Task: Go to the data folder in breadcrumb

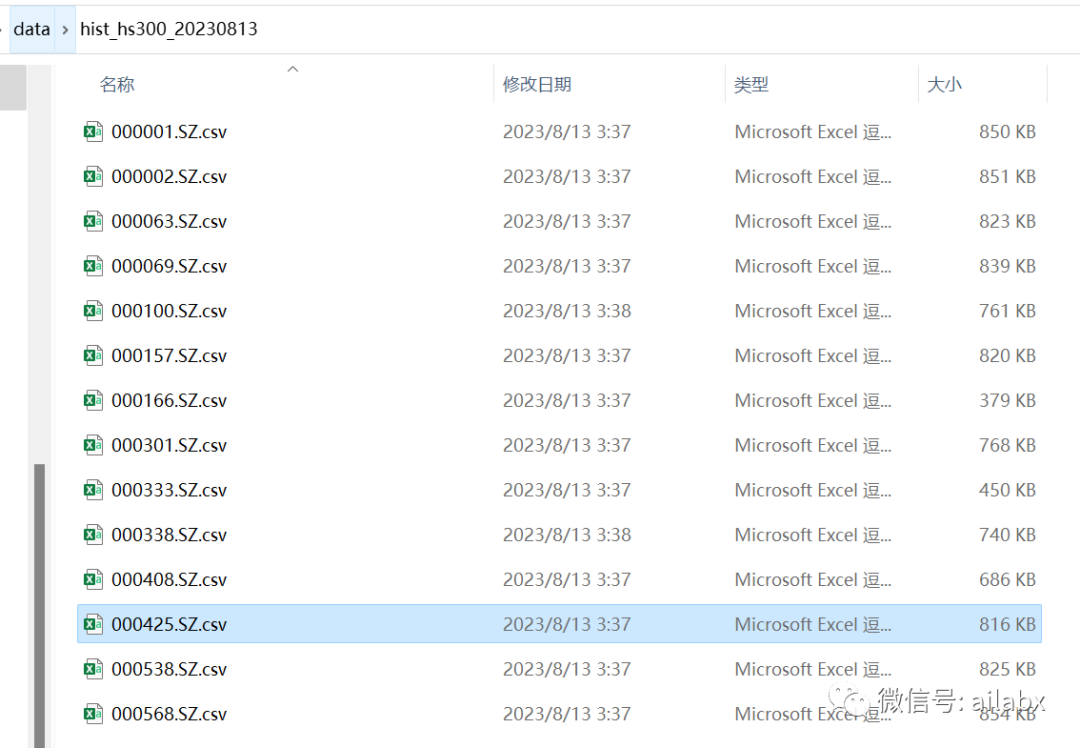Action: [x=32, y=29]
